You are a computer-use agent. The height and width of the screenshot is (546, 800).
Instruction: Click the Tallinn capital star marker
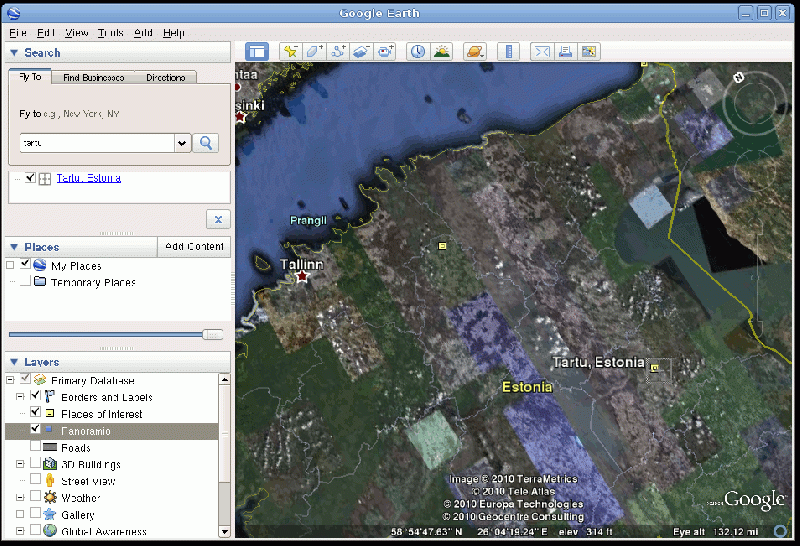302,277
